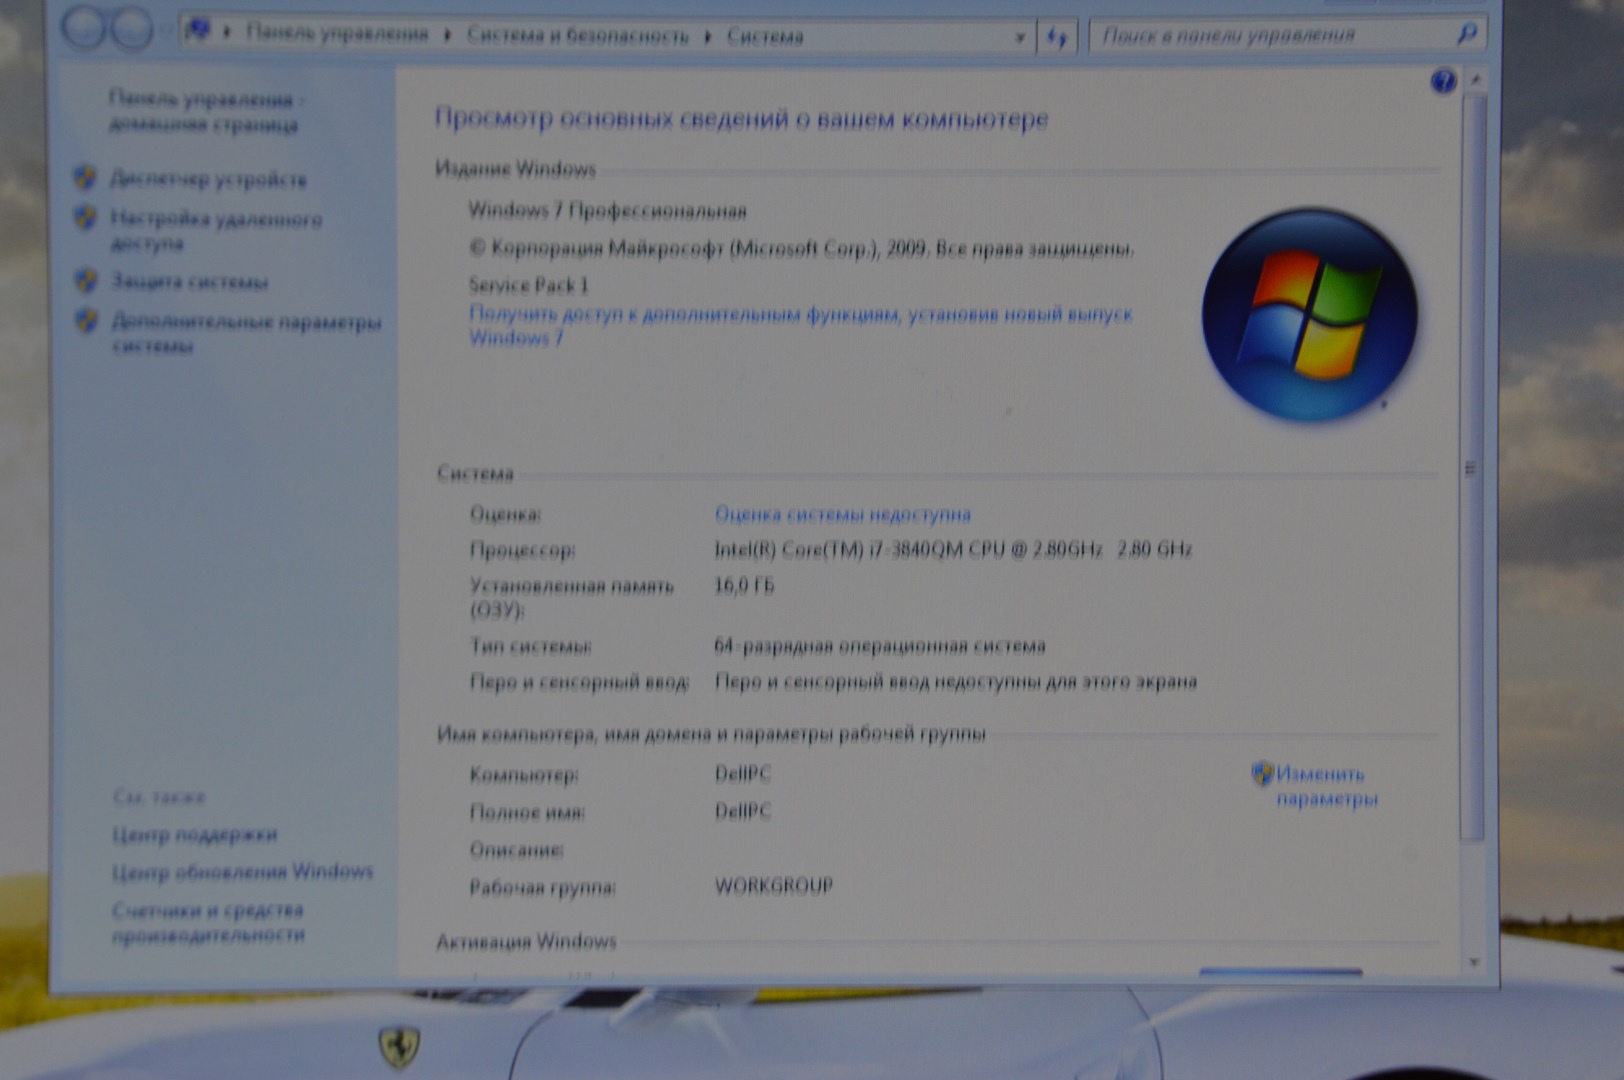1624x1080 pixels.
Task: Open address bar history dropdown arrow
Action: click(x=1019, y=38)
